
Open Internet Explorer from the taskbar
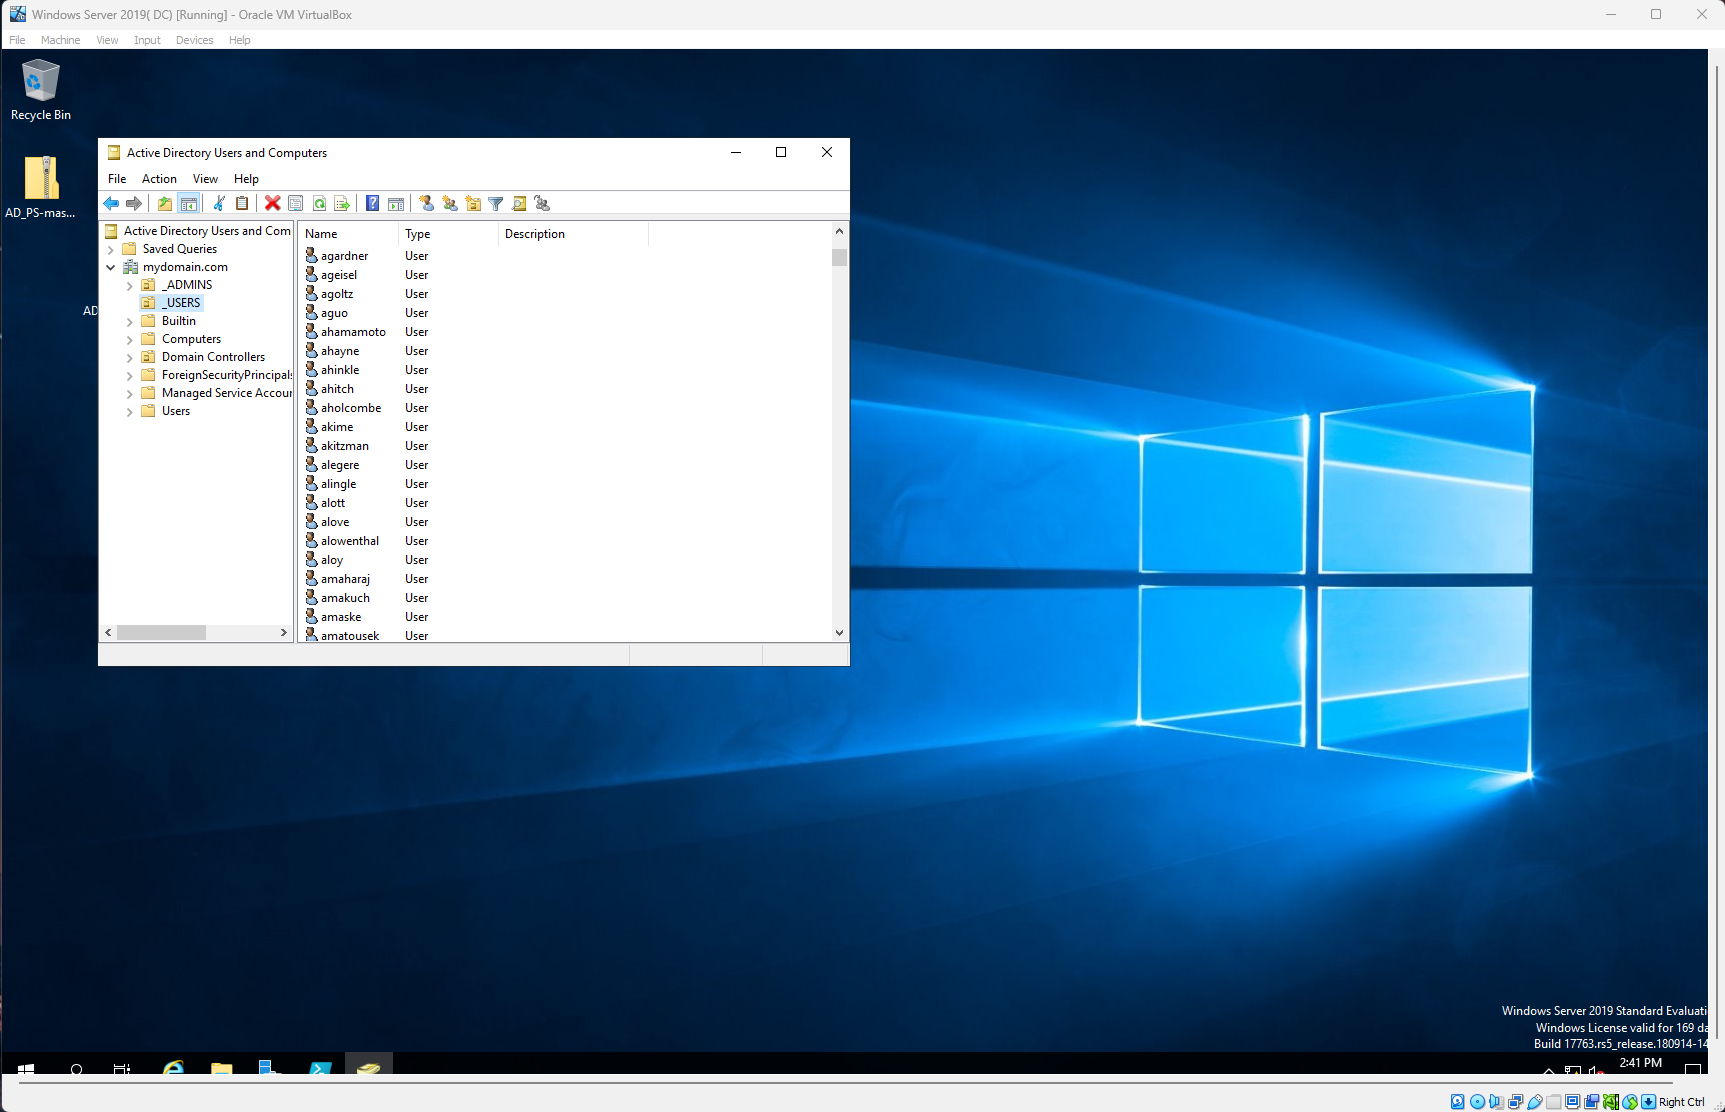click(174, 1068)
